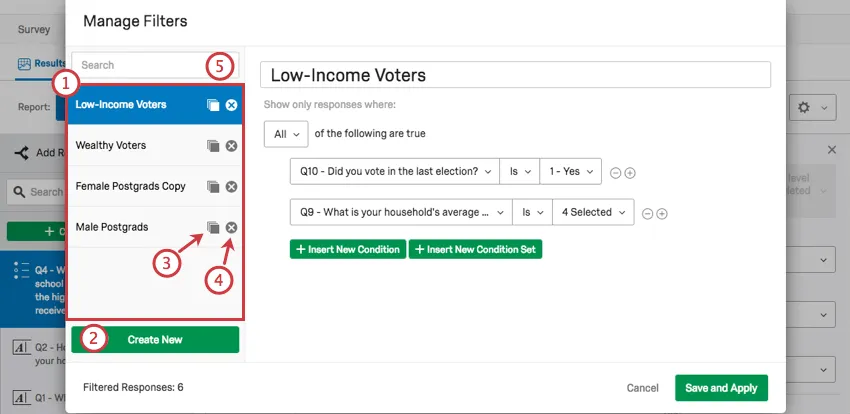Click the Create New button
The image size is (850, 414).
pyautogui.click(x=155, y=340)
